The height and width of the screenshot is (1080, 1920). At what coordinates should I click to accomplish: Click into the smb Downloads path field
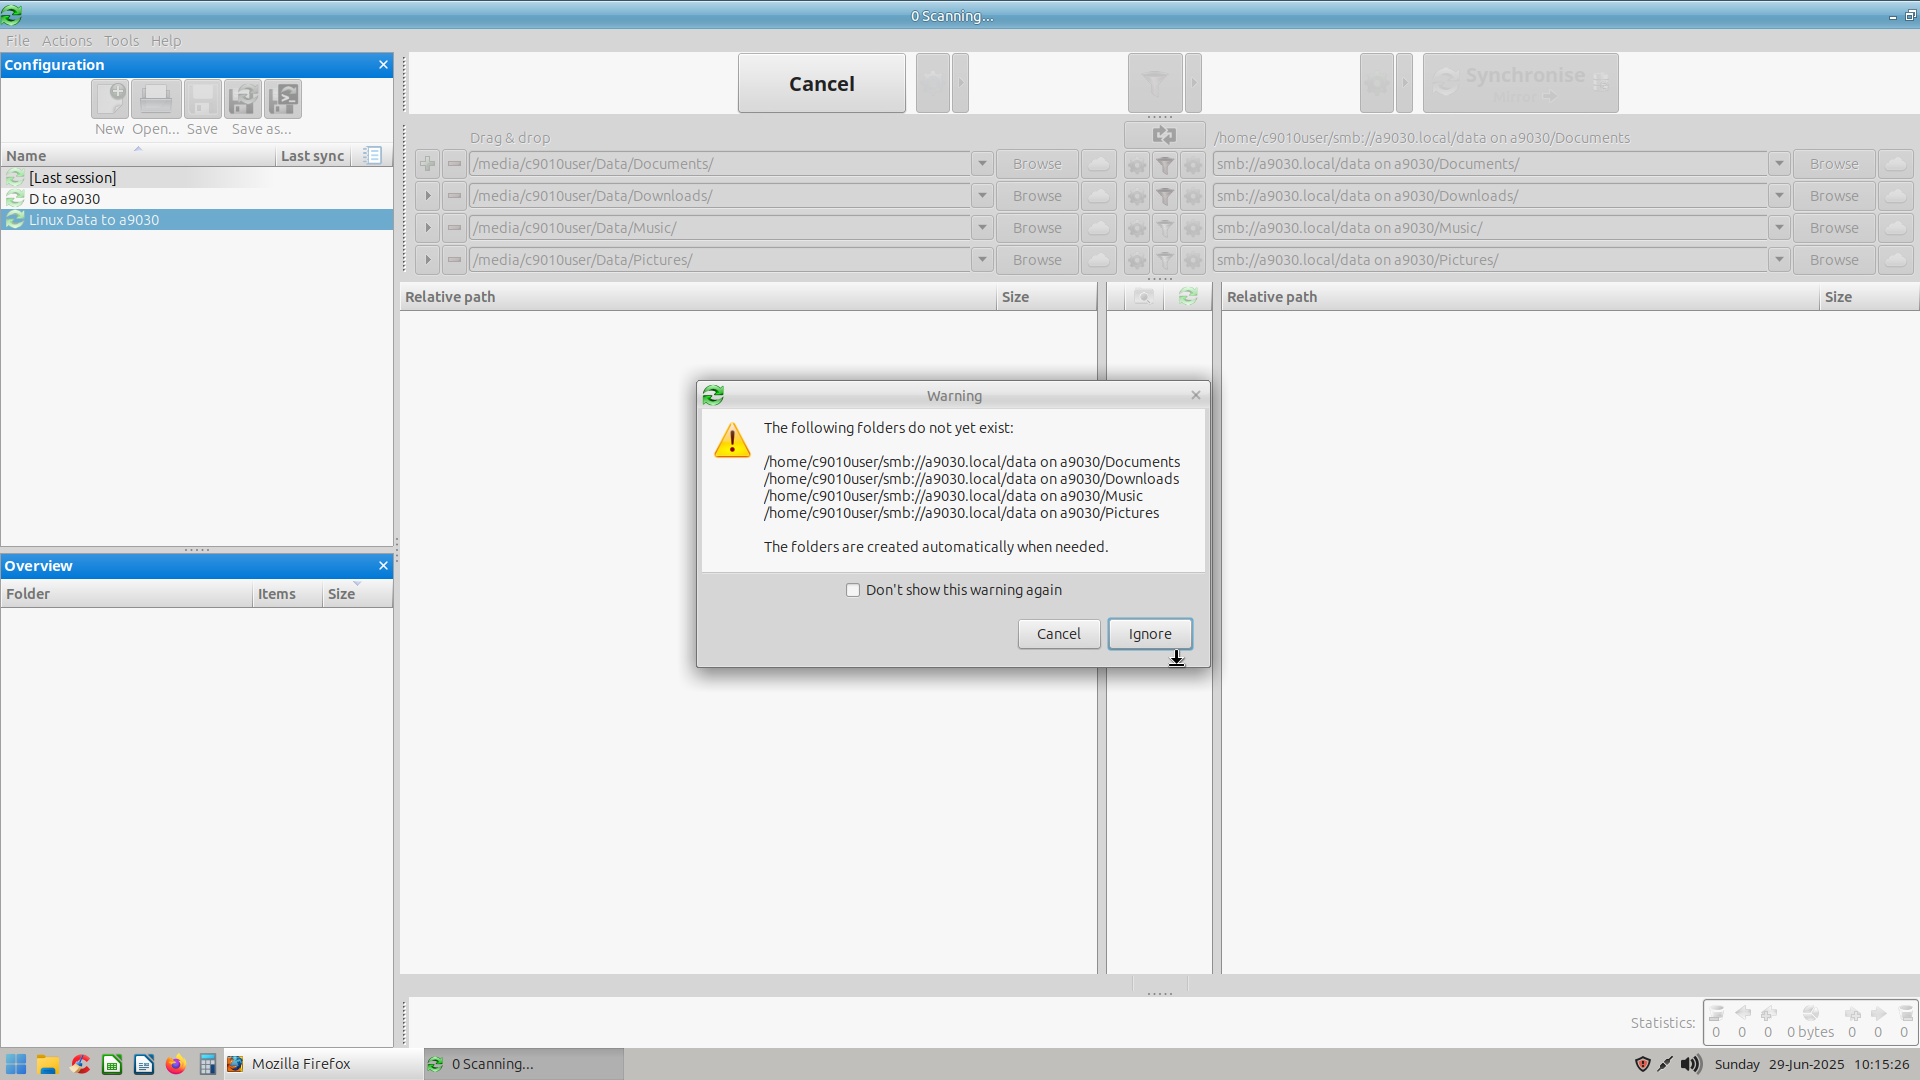[x=1490, y=196]
